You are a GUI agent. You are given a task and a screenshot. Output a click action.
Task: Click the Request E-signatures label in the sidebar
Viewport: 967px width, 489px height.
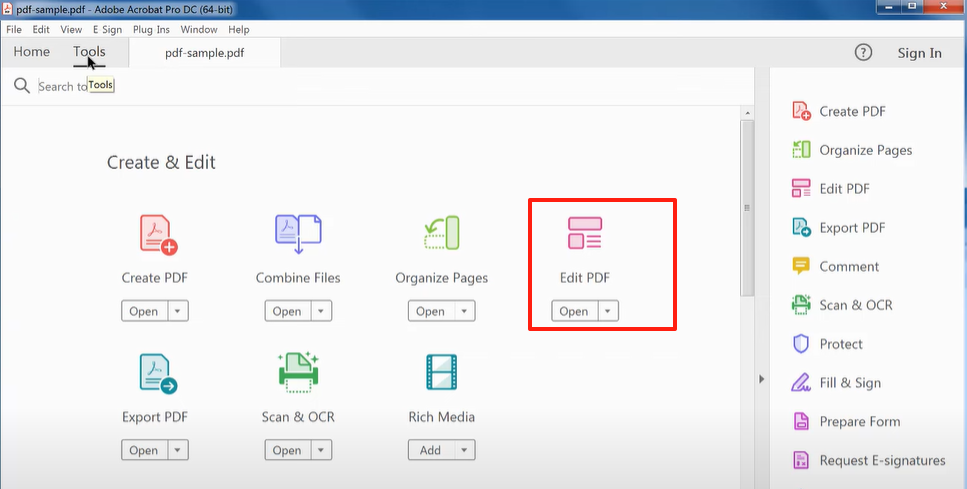[x=883, y=461]
